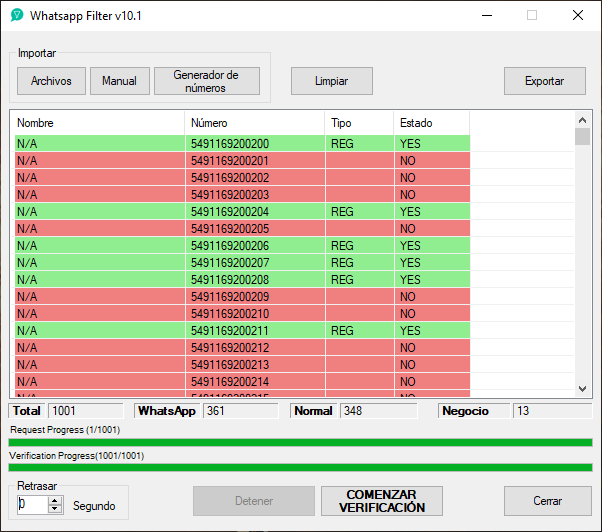This screenshot has height=532, width=602.
Task: Select the WhatsApp count field 361
Action: coord(240,411)
